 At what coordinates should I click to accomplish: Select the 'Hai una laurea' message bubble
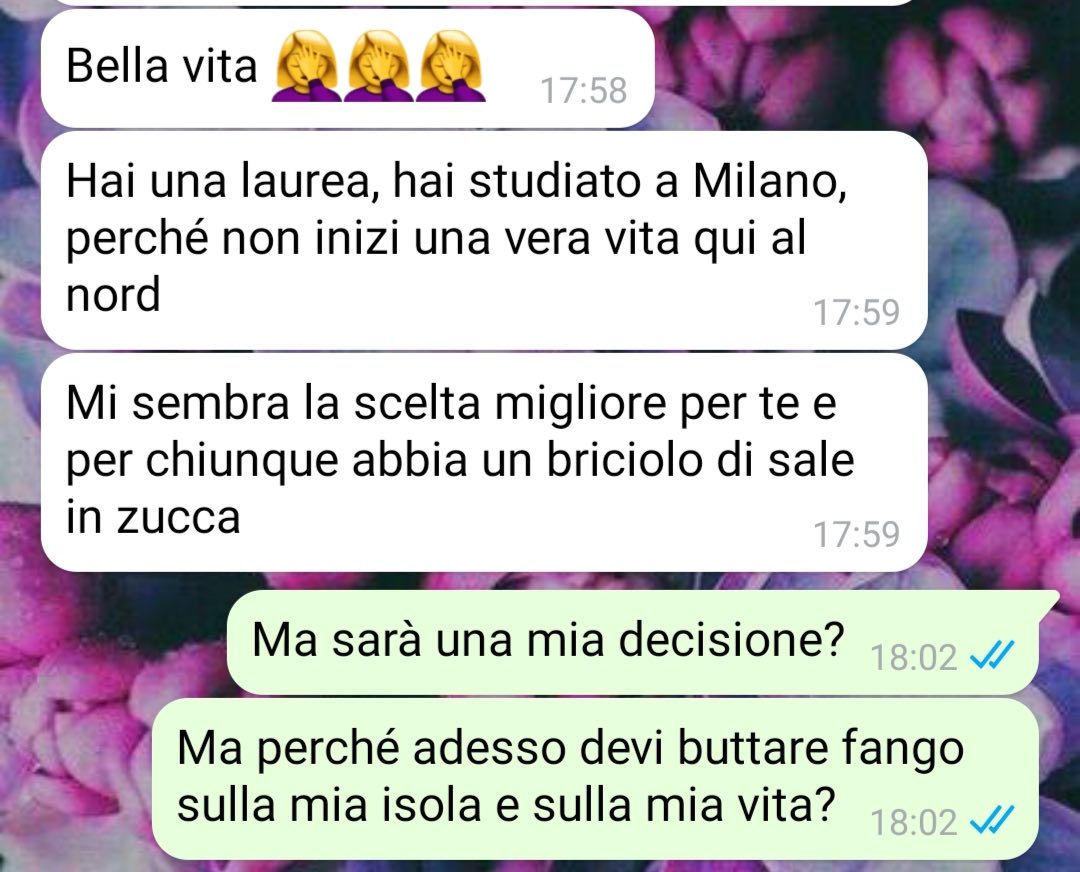[484, 240]
